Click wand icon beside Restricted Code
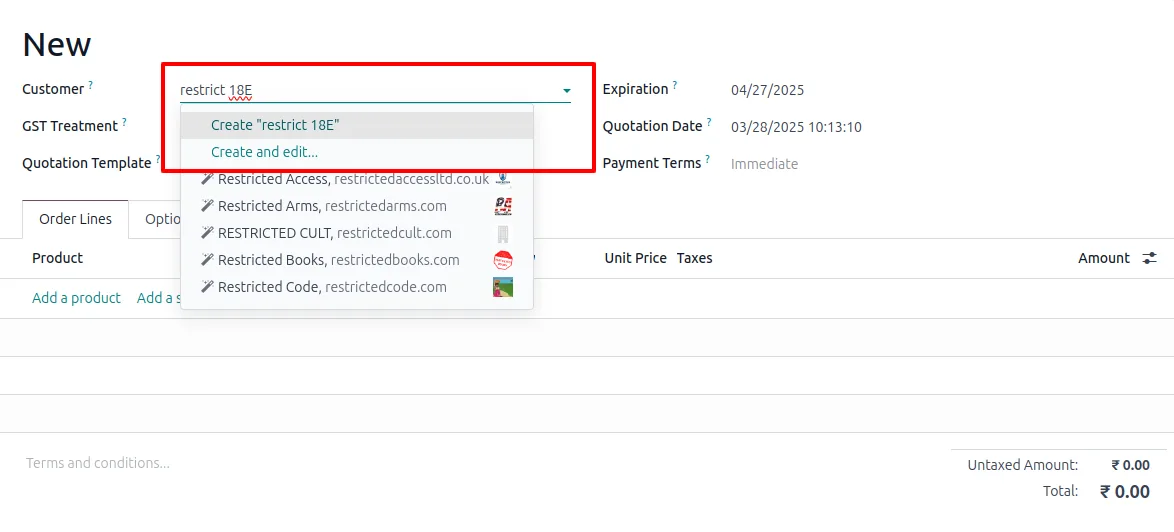This screenshot has height=532, width=1174. point(207,287)
